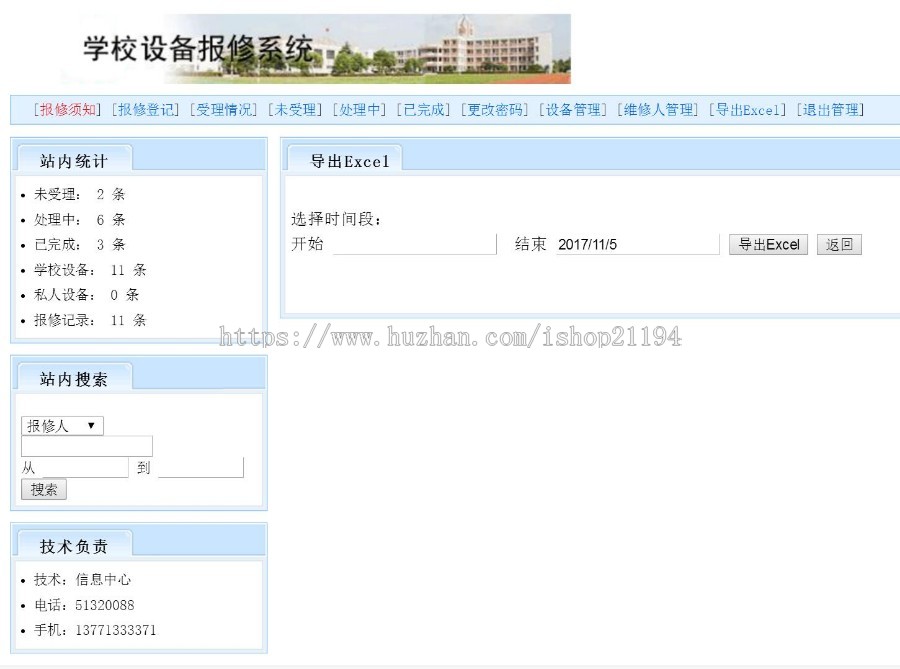
Task: Click the 返回 return button
Action: click(x=839, y=243)
